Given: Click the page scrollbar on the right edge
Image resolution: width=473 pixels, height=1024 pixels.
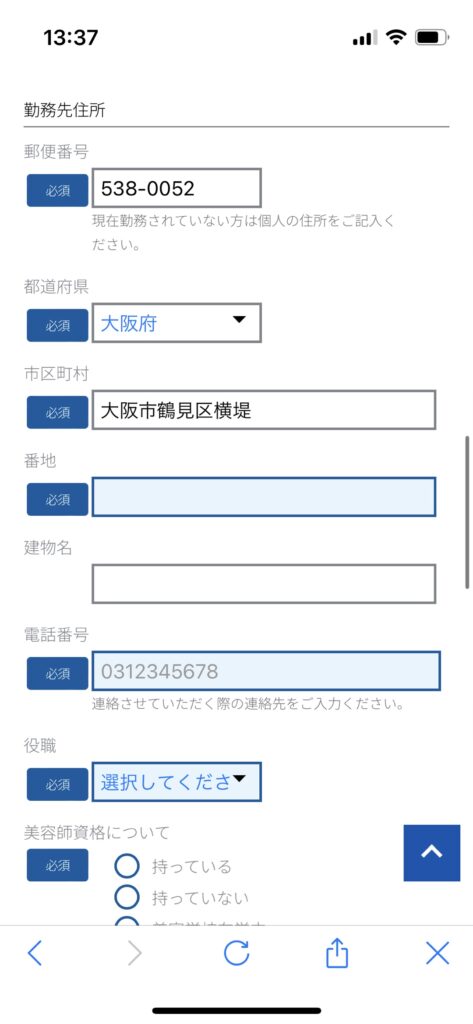Looking at the screenshot, I should (467, 513).
